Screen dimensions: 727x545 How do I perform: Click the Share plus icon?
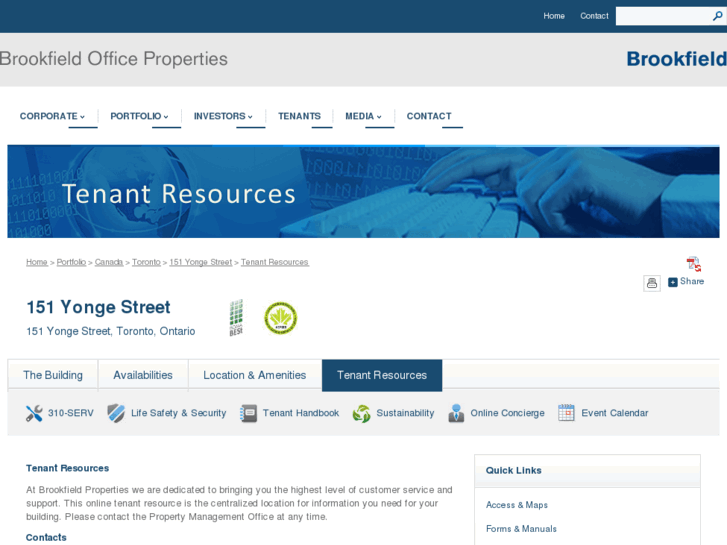(672, 282)
